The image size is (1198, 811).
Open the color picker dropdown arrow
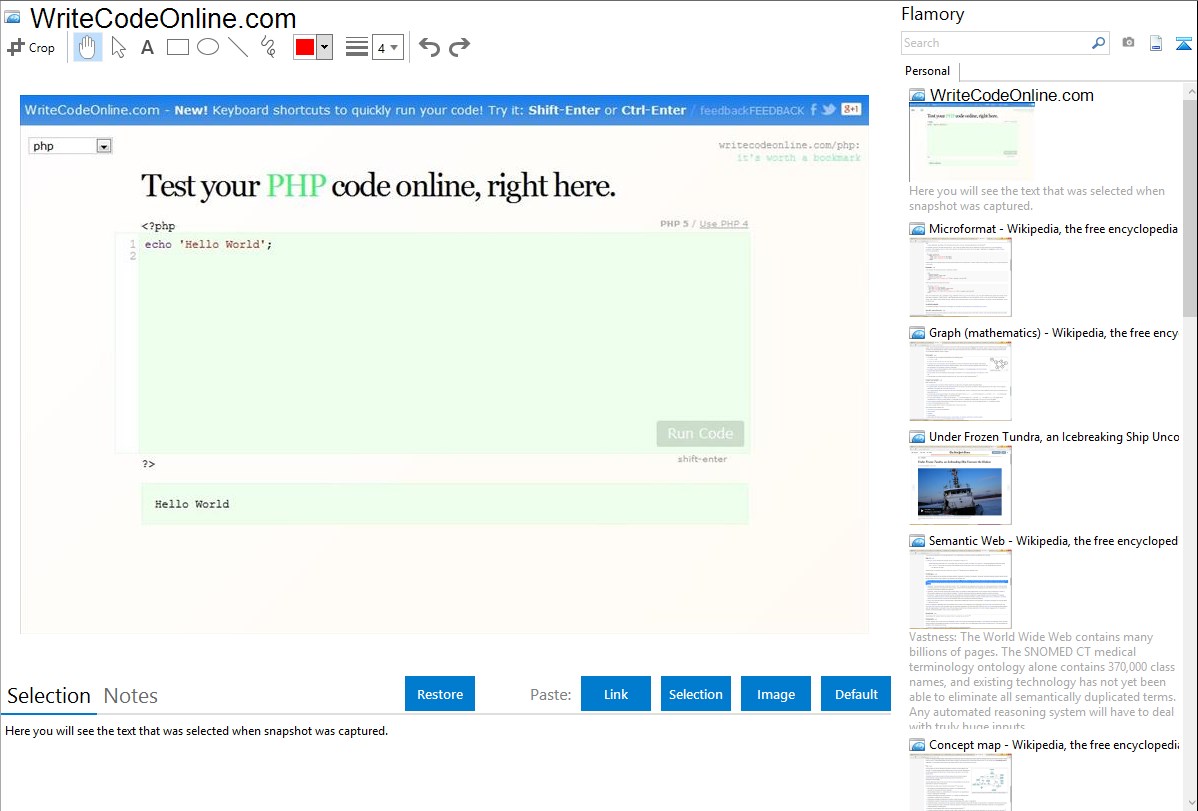324,47
